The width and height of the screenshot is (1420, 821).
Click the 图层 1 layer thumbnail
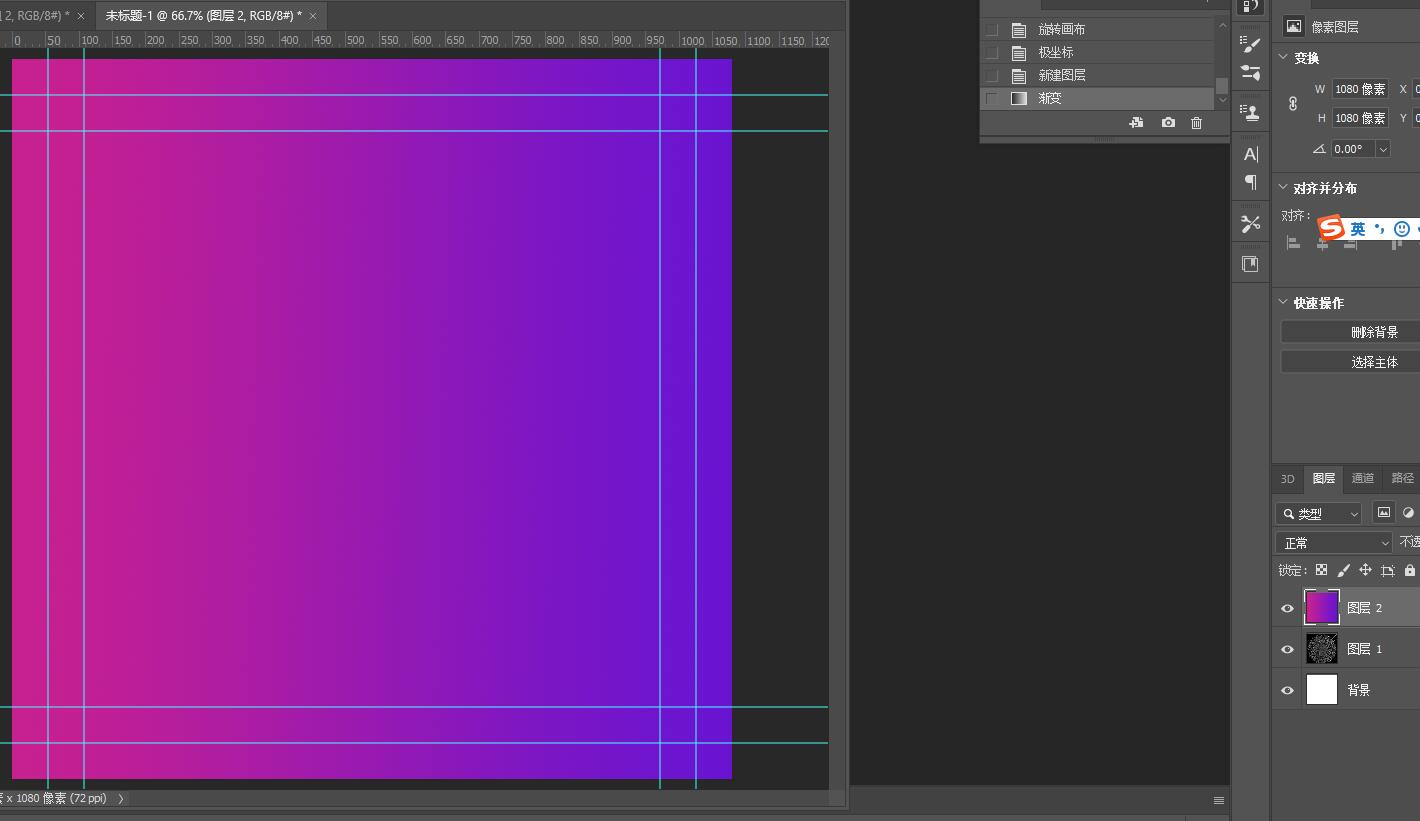1322,648
